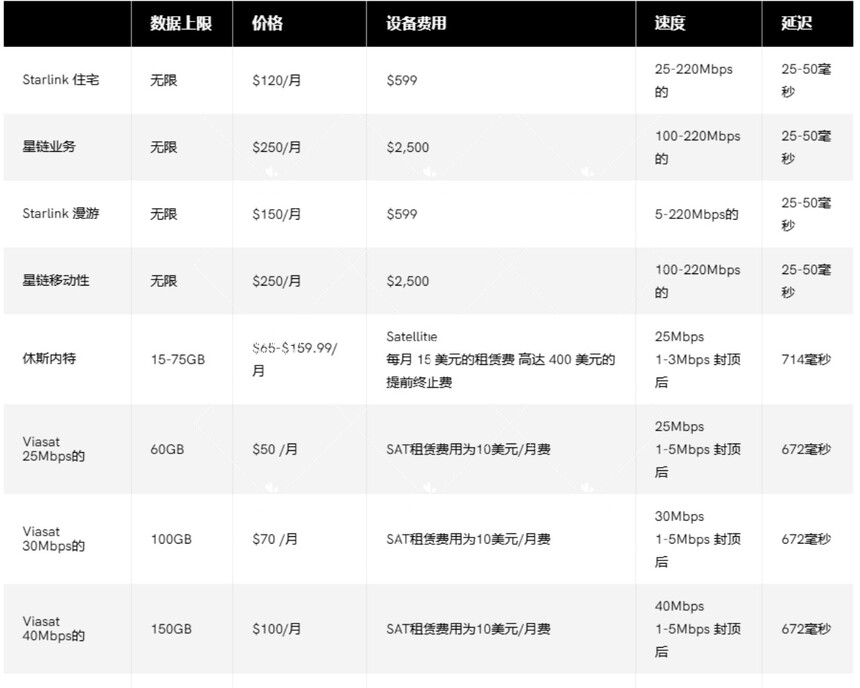Click "$250/月" in the 星链移动性 row
Image resolution: width=860 pixels, height=688 pixels.
click(276, 281)
